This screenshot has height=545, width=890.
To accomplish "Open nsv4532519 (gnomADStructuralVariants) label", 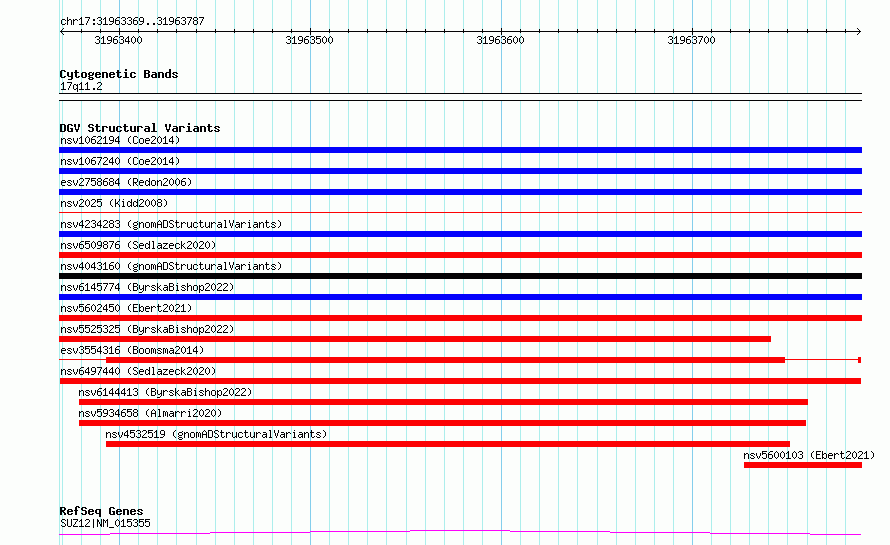I will pyautogui.click(x=216, y=434).
